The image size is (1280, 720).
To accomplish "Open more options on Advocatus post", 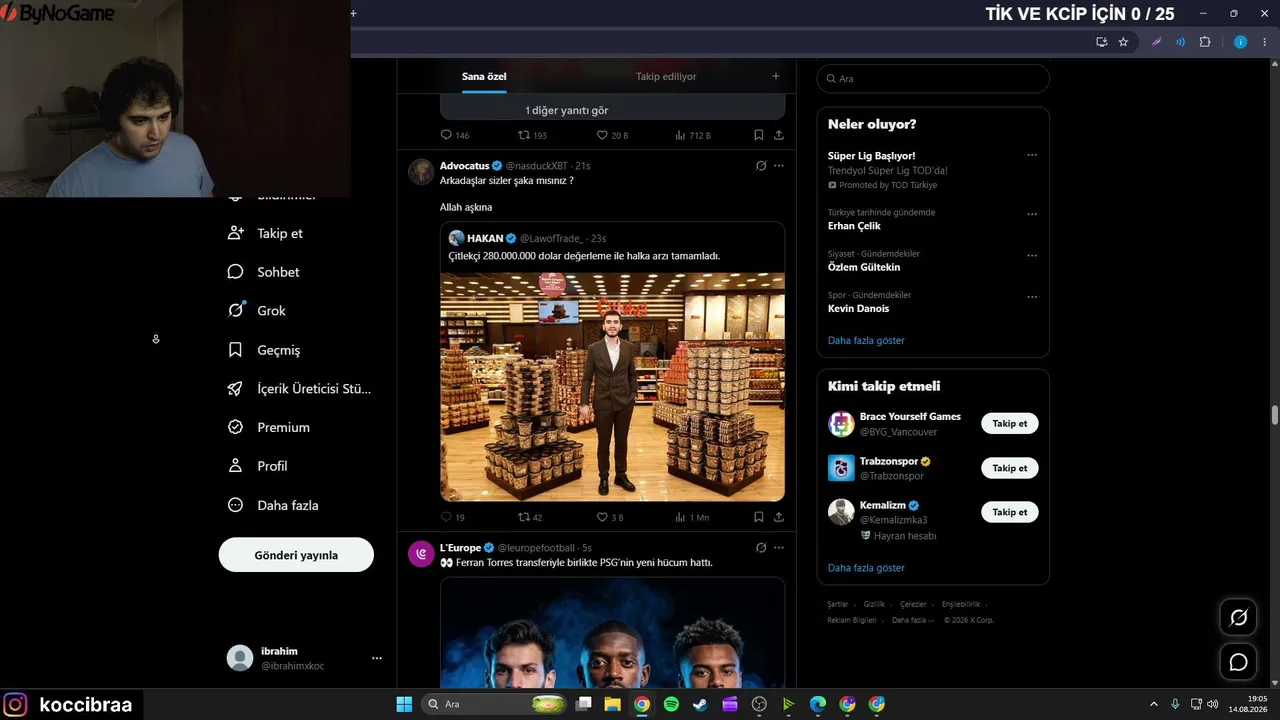I will tap(779, 166).
